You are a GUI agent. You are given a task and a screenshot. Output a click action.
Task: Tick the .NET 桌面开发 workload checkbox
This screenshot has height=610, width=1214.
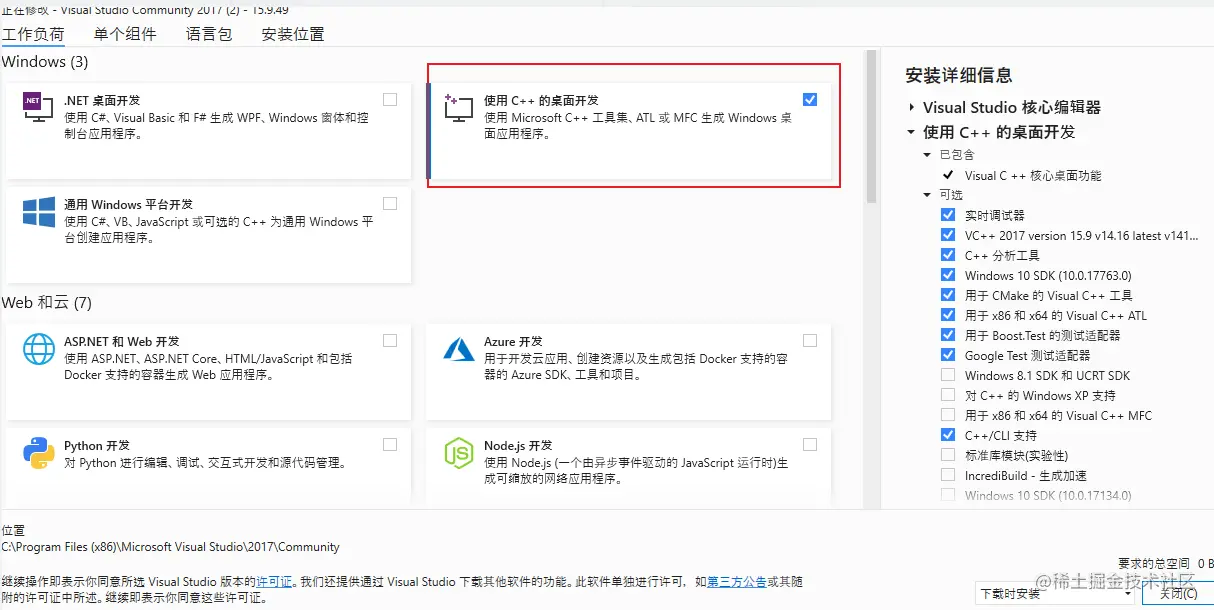point(390,99)
